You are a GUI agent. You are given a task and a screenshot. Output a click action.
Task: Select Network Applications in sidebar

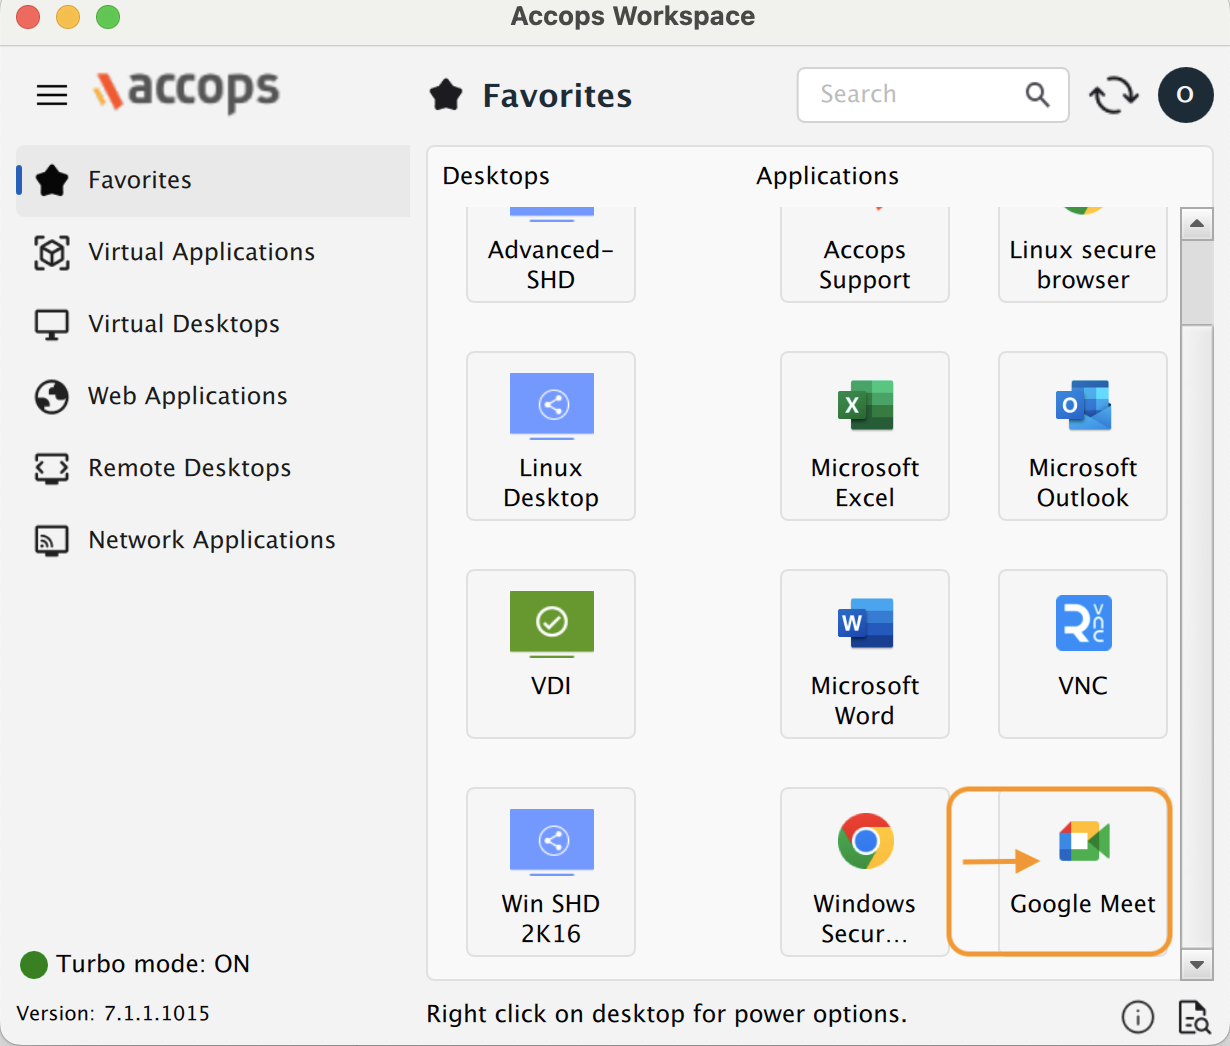(211, 540)
